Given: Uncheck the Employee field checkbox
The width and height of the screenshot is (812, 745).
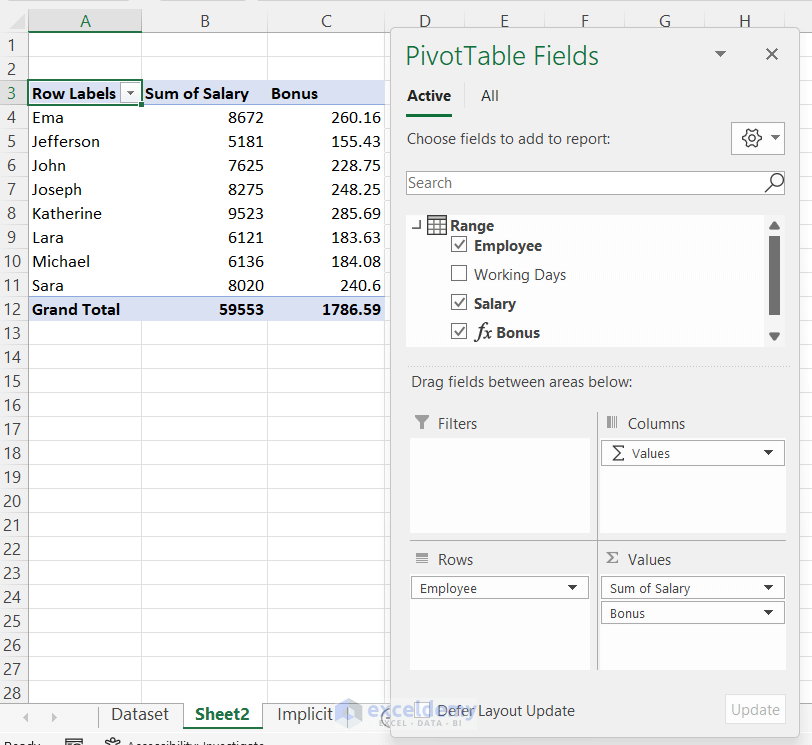Looking at the screenshot, I should click(459, 244).
